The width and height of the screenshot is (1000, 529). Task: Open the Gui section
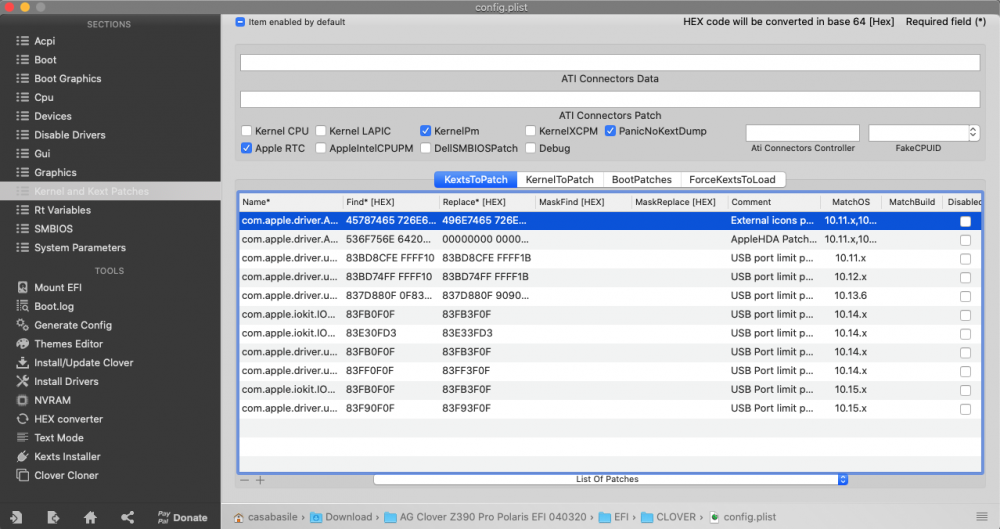[42, 154]
